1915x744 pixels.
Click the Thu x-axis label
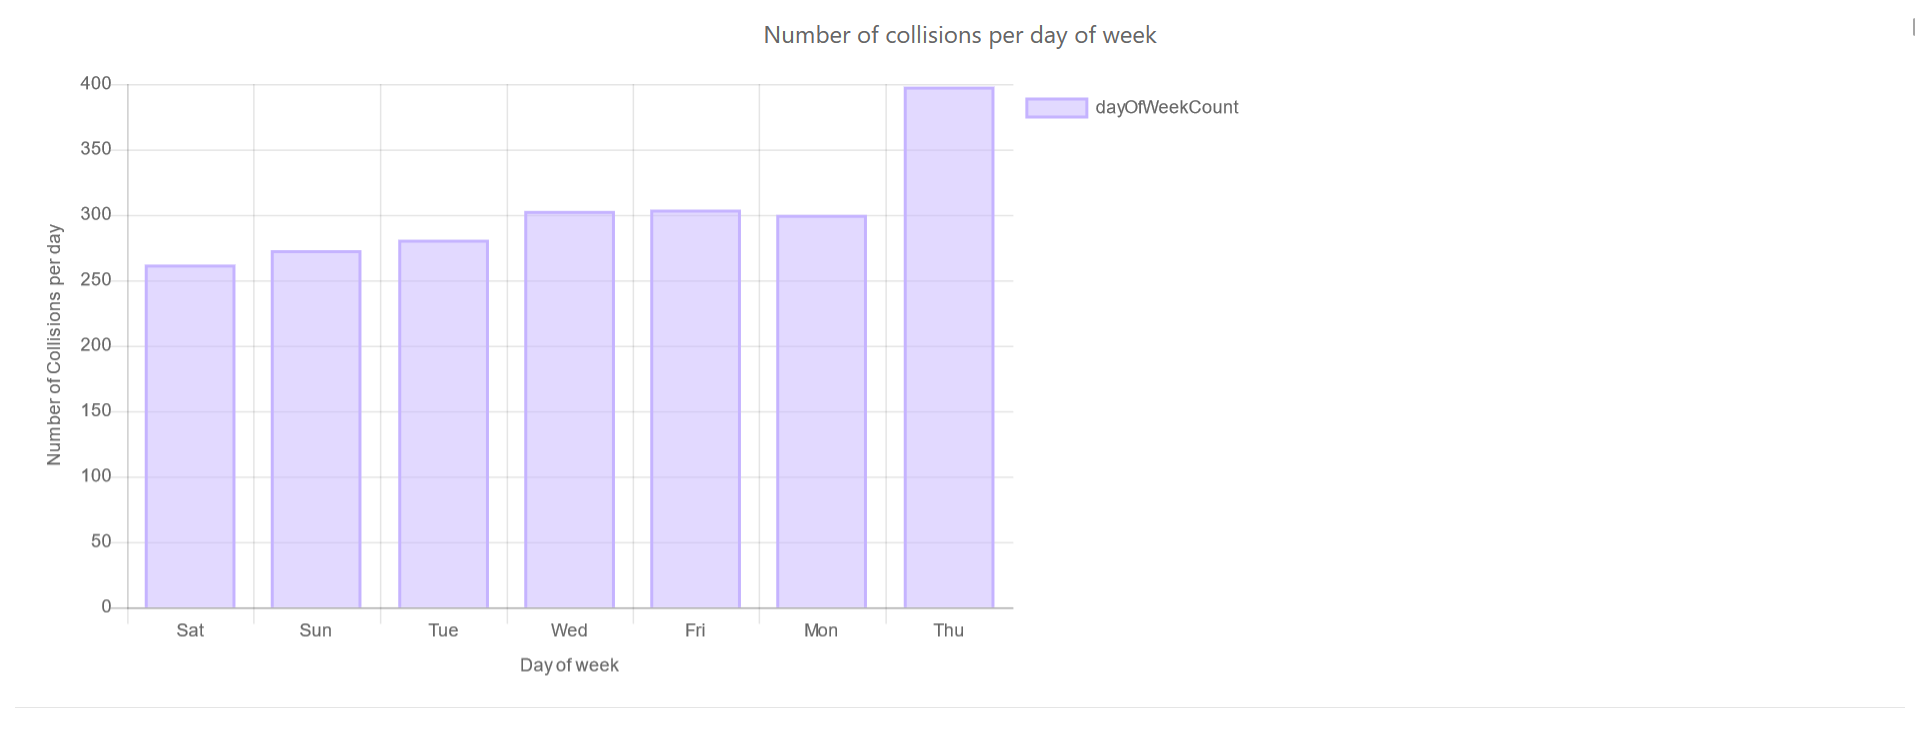[948, 630]
